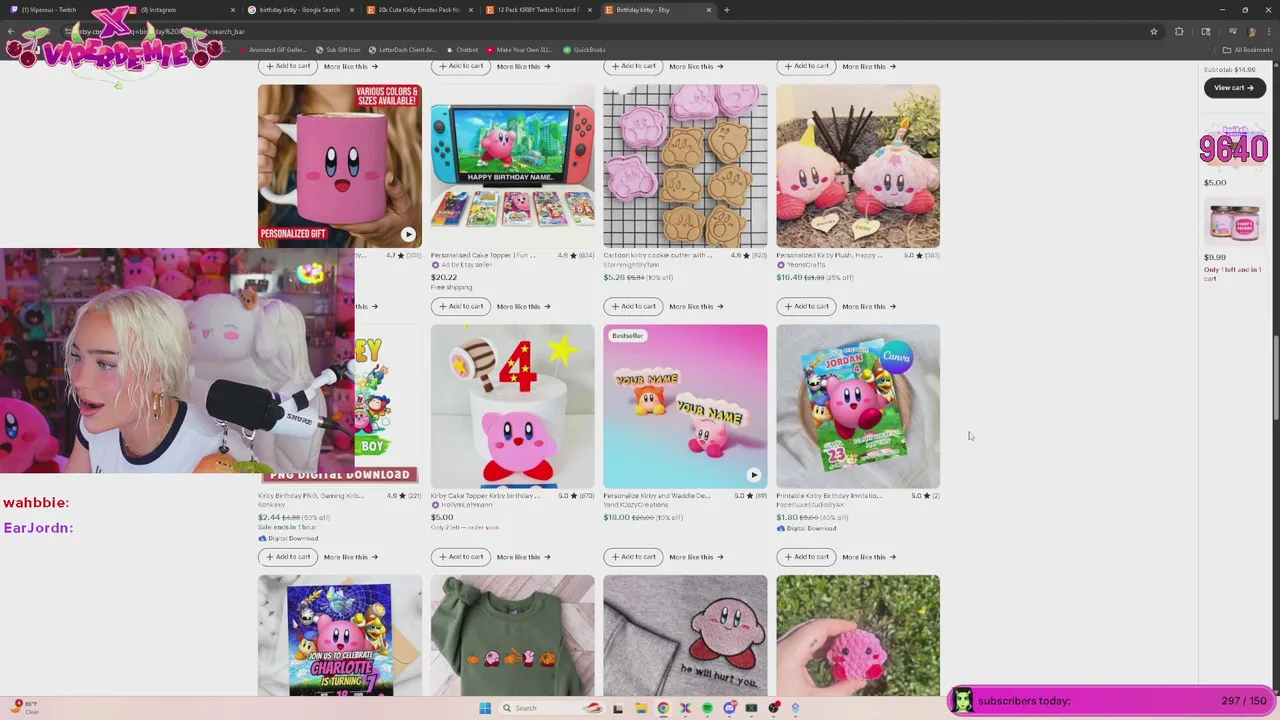Image resolution: width=1280 pixels, height=720 pixels.
Task: Open the Sub Gift Icon bookmark
Action: [338, 50]
